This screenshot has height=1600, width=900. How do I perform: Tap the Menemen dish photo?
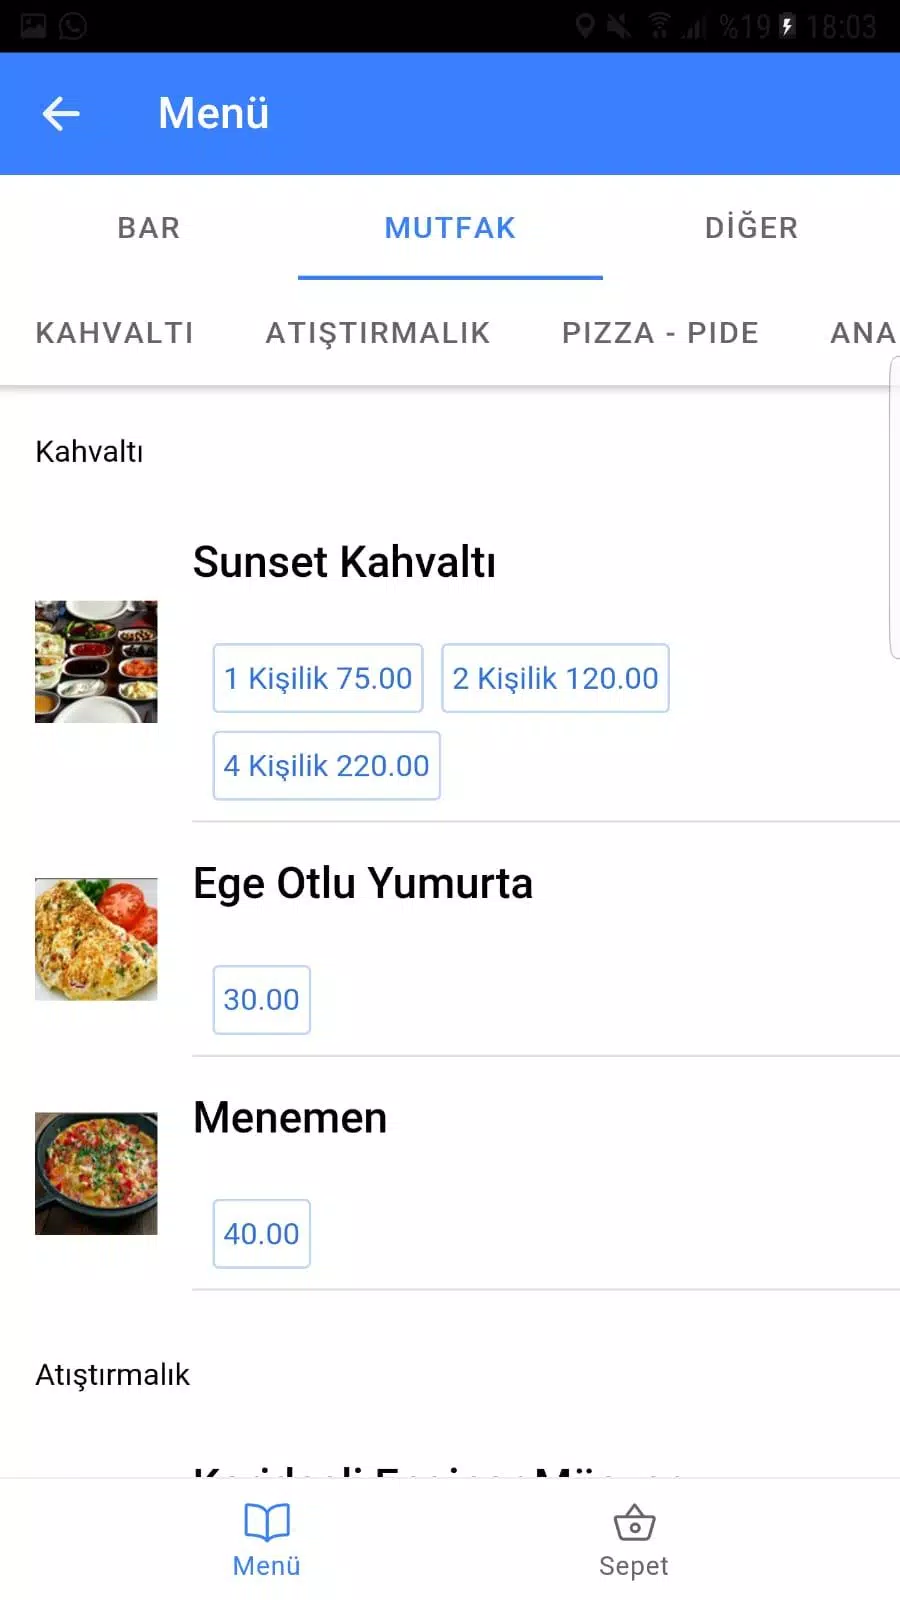[96, 1173]
